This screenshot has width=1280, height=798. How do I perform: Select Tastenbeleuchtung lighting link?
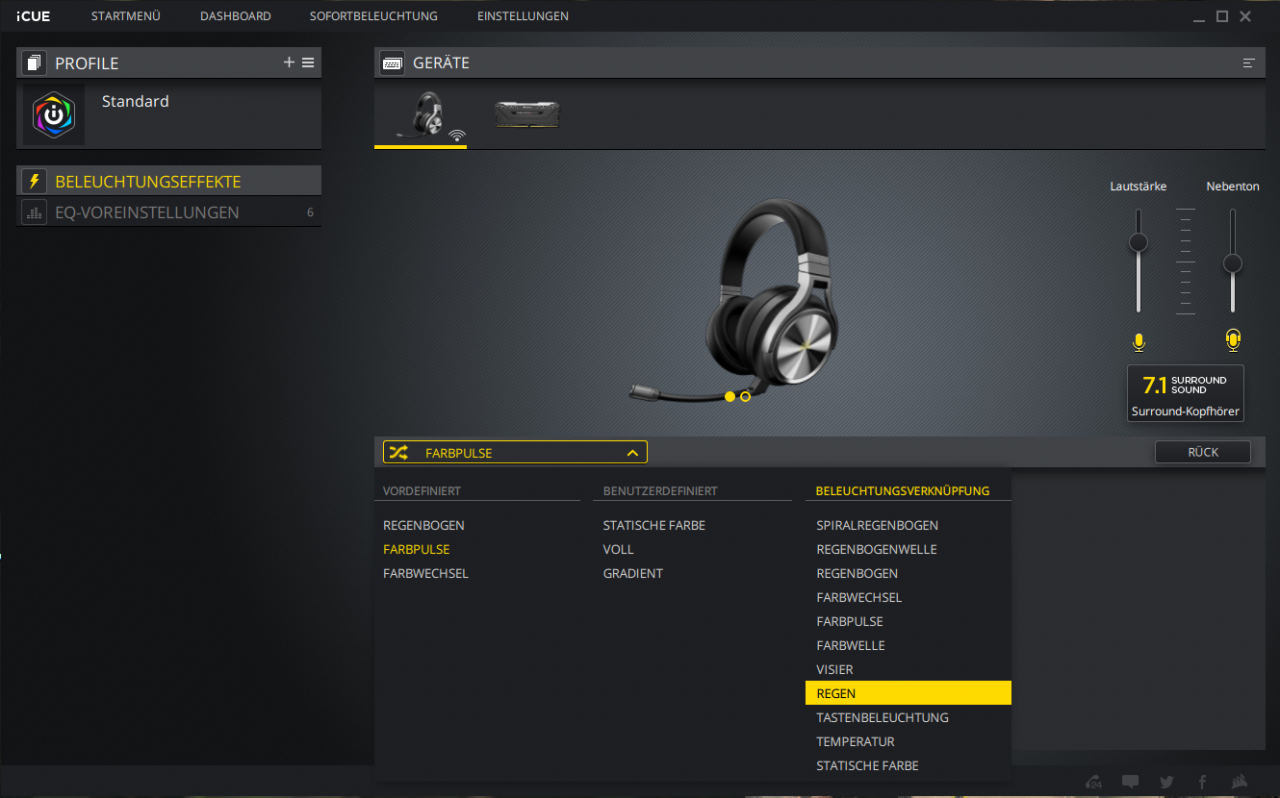tap(882, 717)
